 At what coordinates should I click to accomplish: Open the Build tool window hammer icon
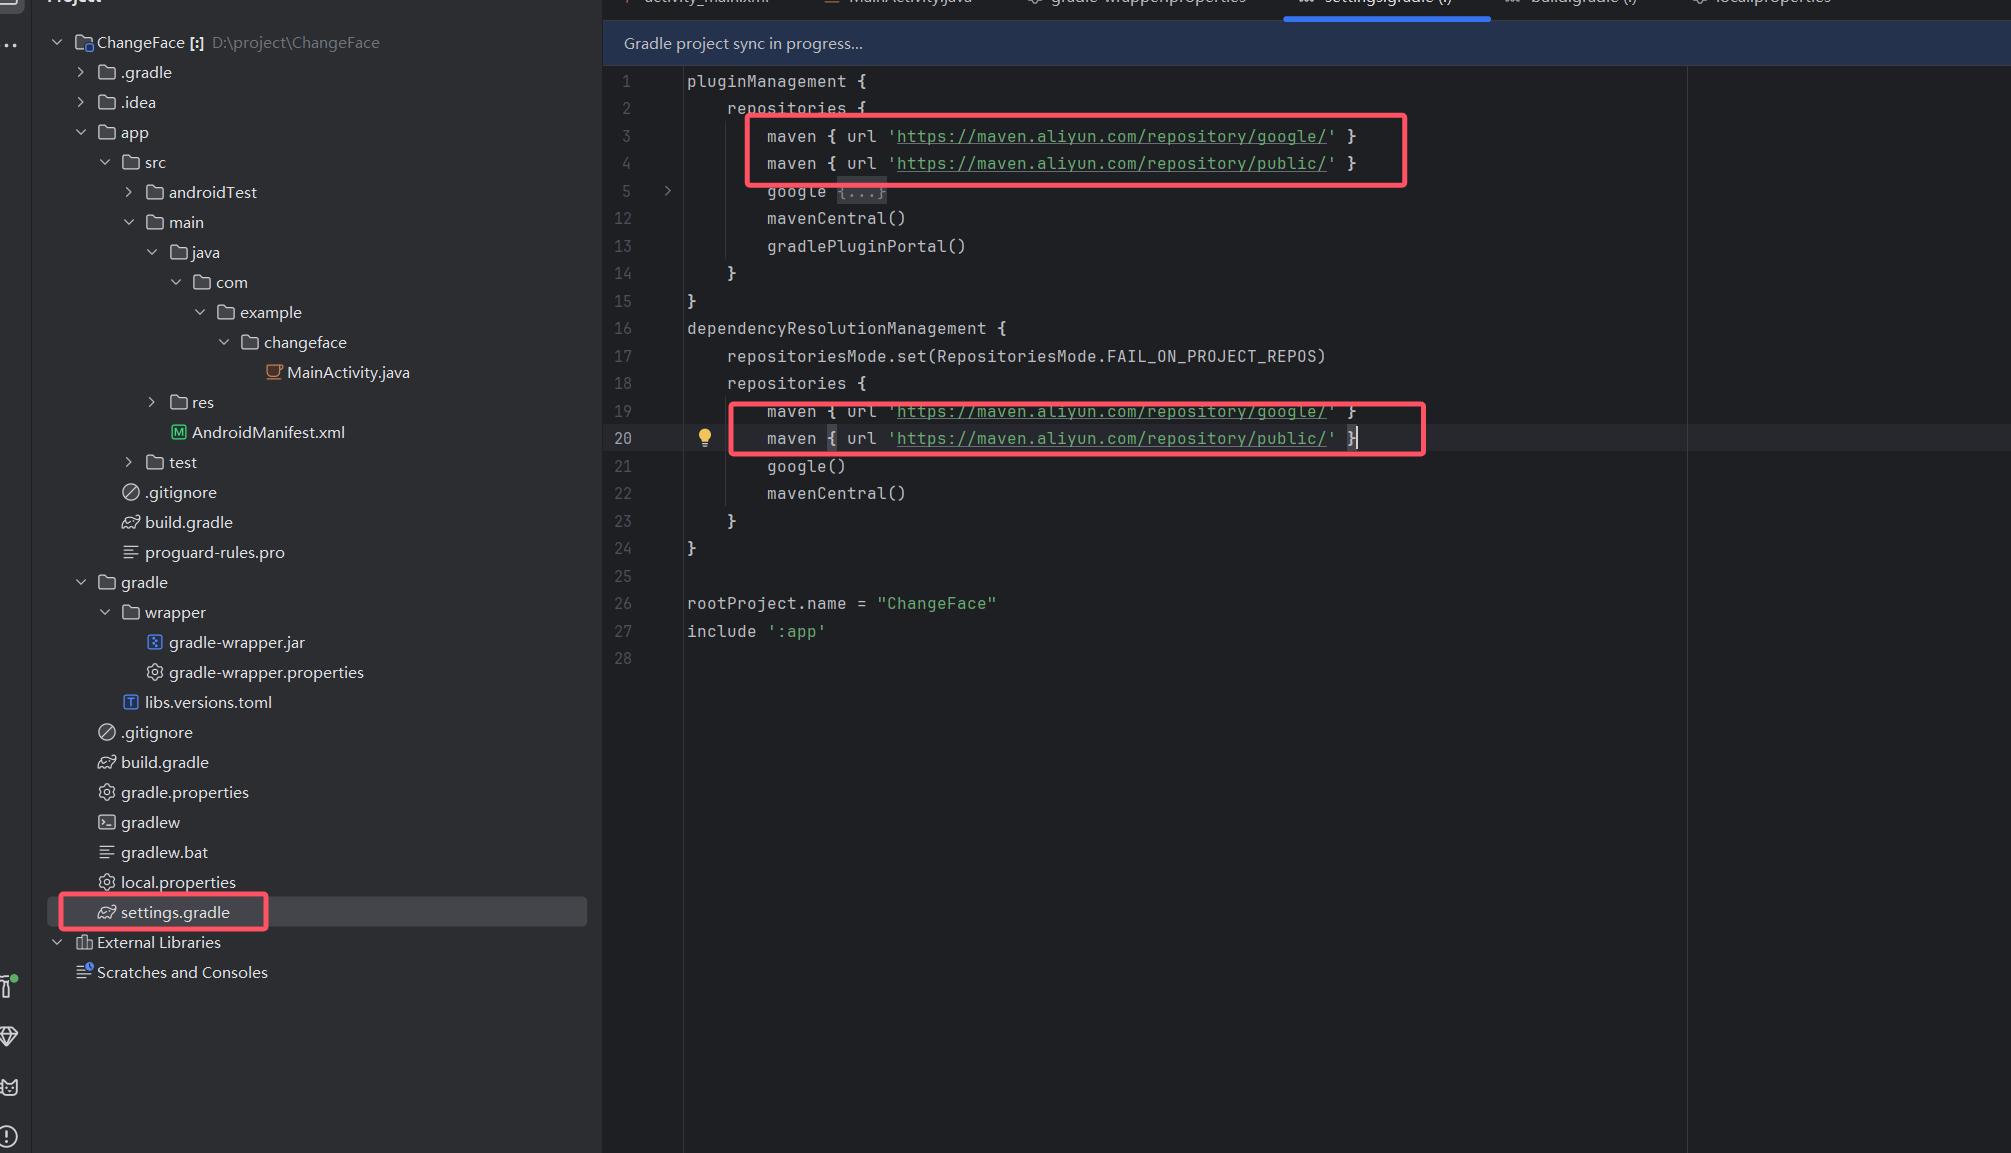pos(8,986)
